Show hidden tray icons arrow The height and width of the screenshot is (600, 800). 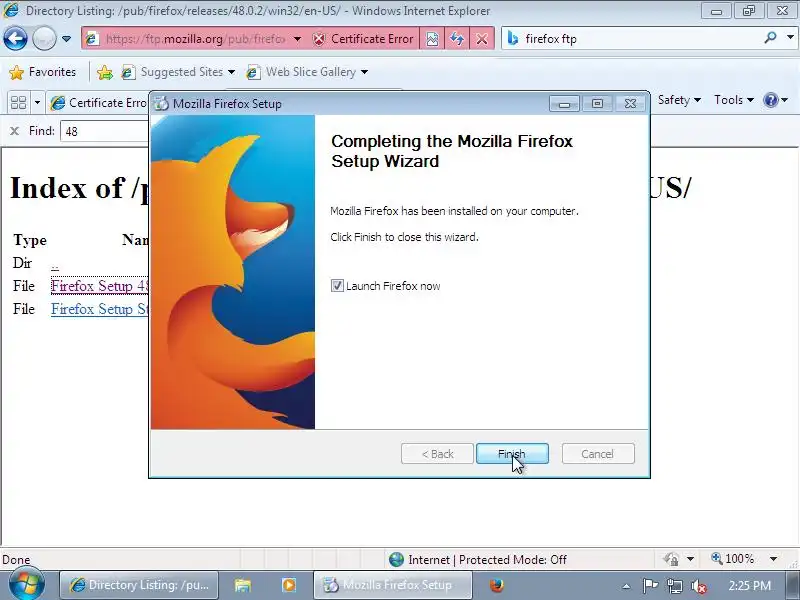(x=627, y=586)
